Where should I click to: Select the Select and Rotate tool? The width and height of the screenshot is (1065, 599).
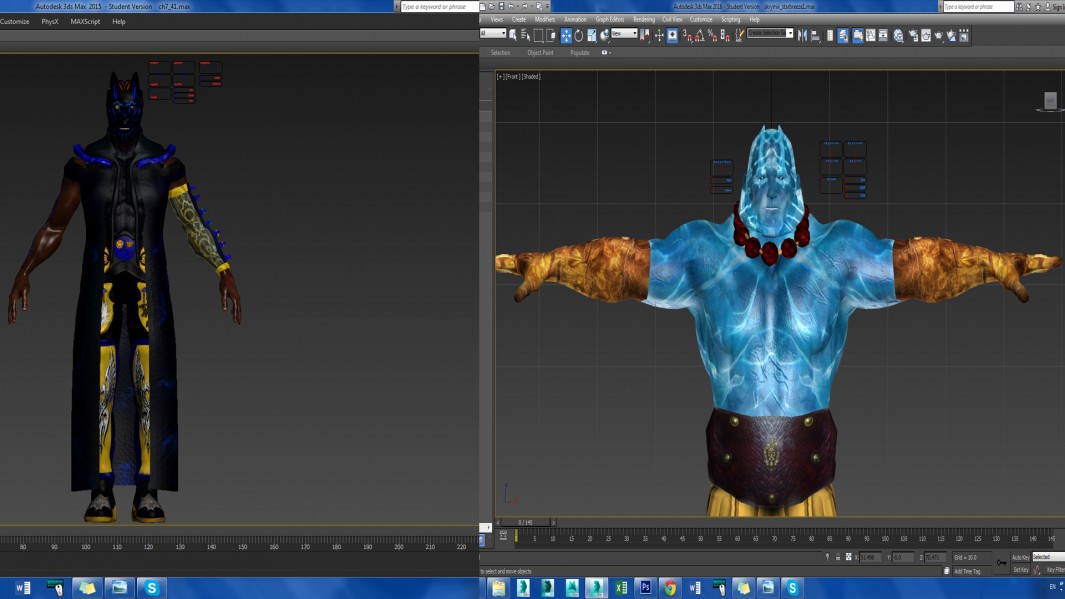(x=579, y=35)
